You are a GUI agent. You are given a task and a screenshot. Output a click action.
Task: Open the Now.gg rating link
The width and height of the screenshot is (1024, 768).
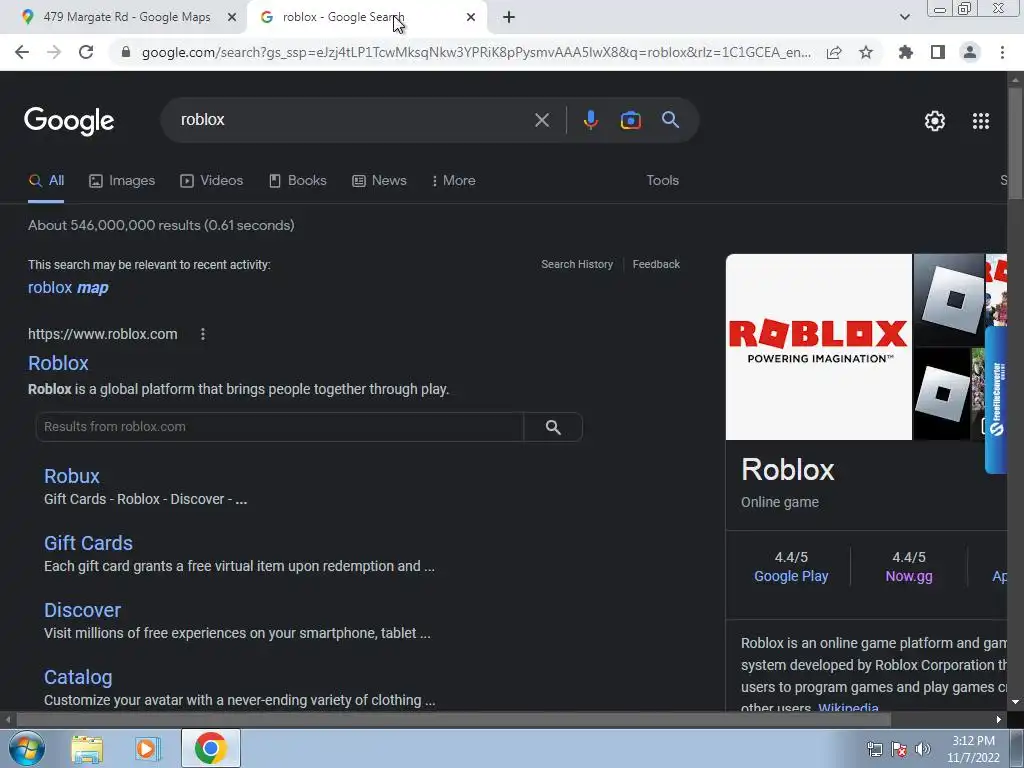(908, 577)
